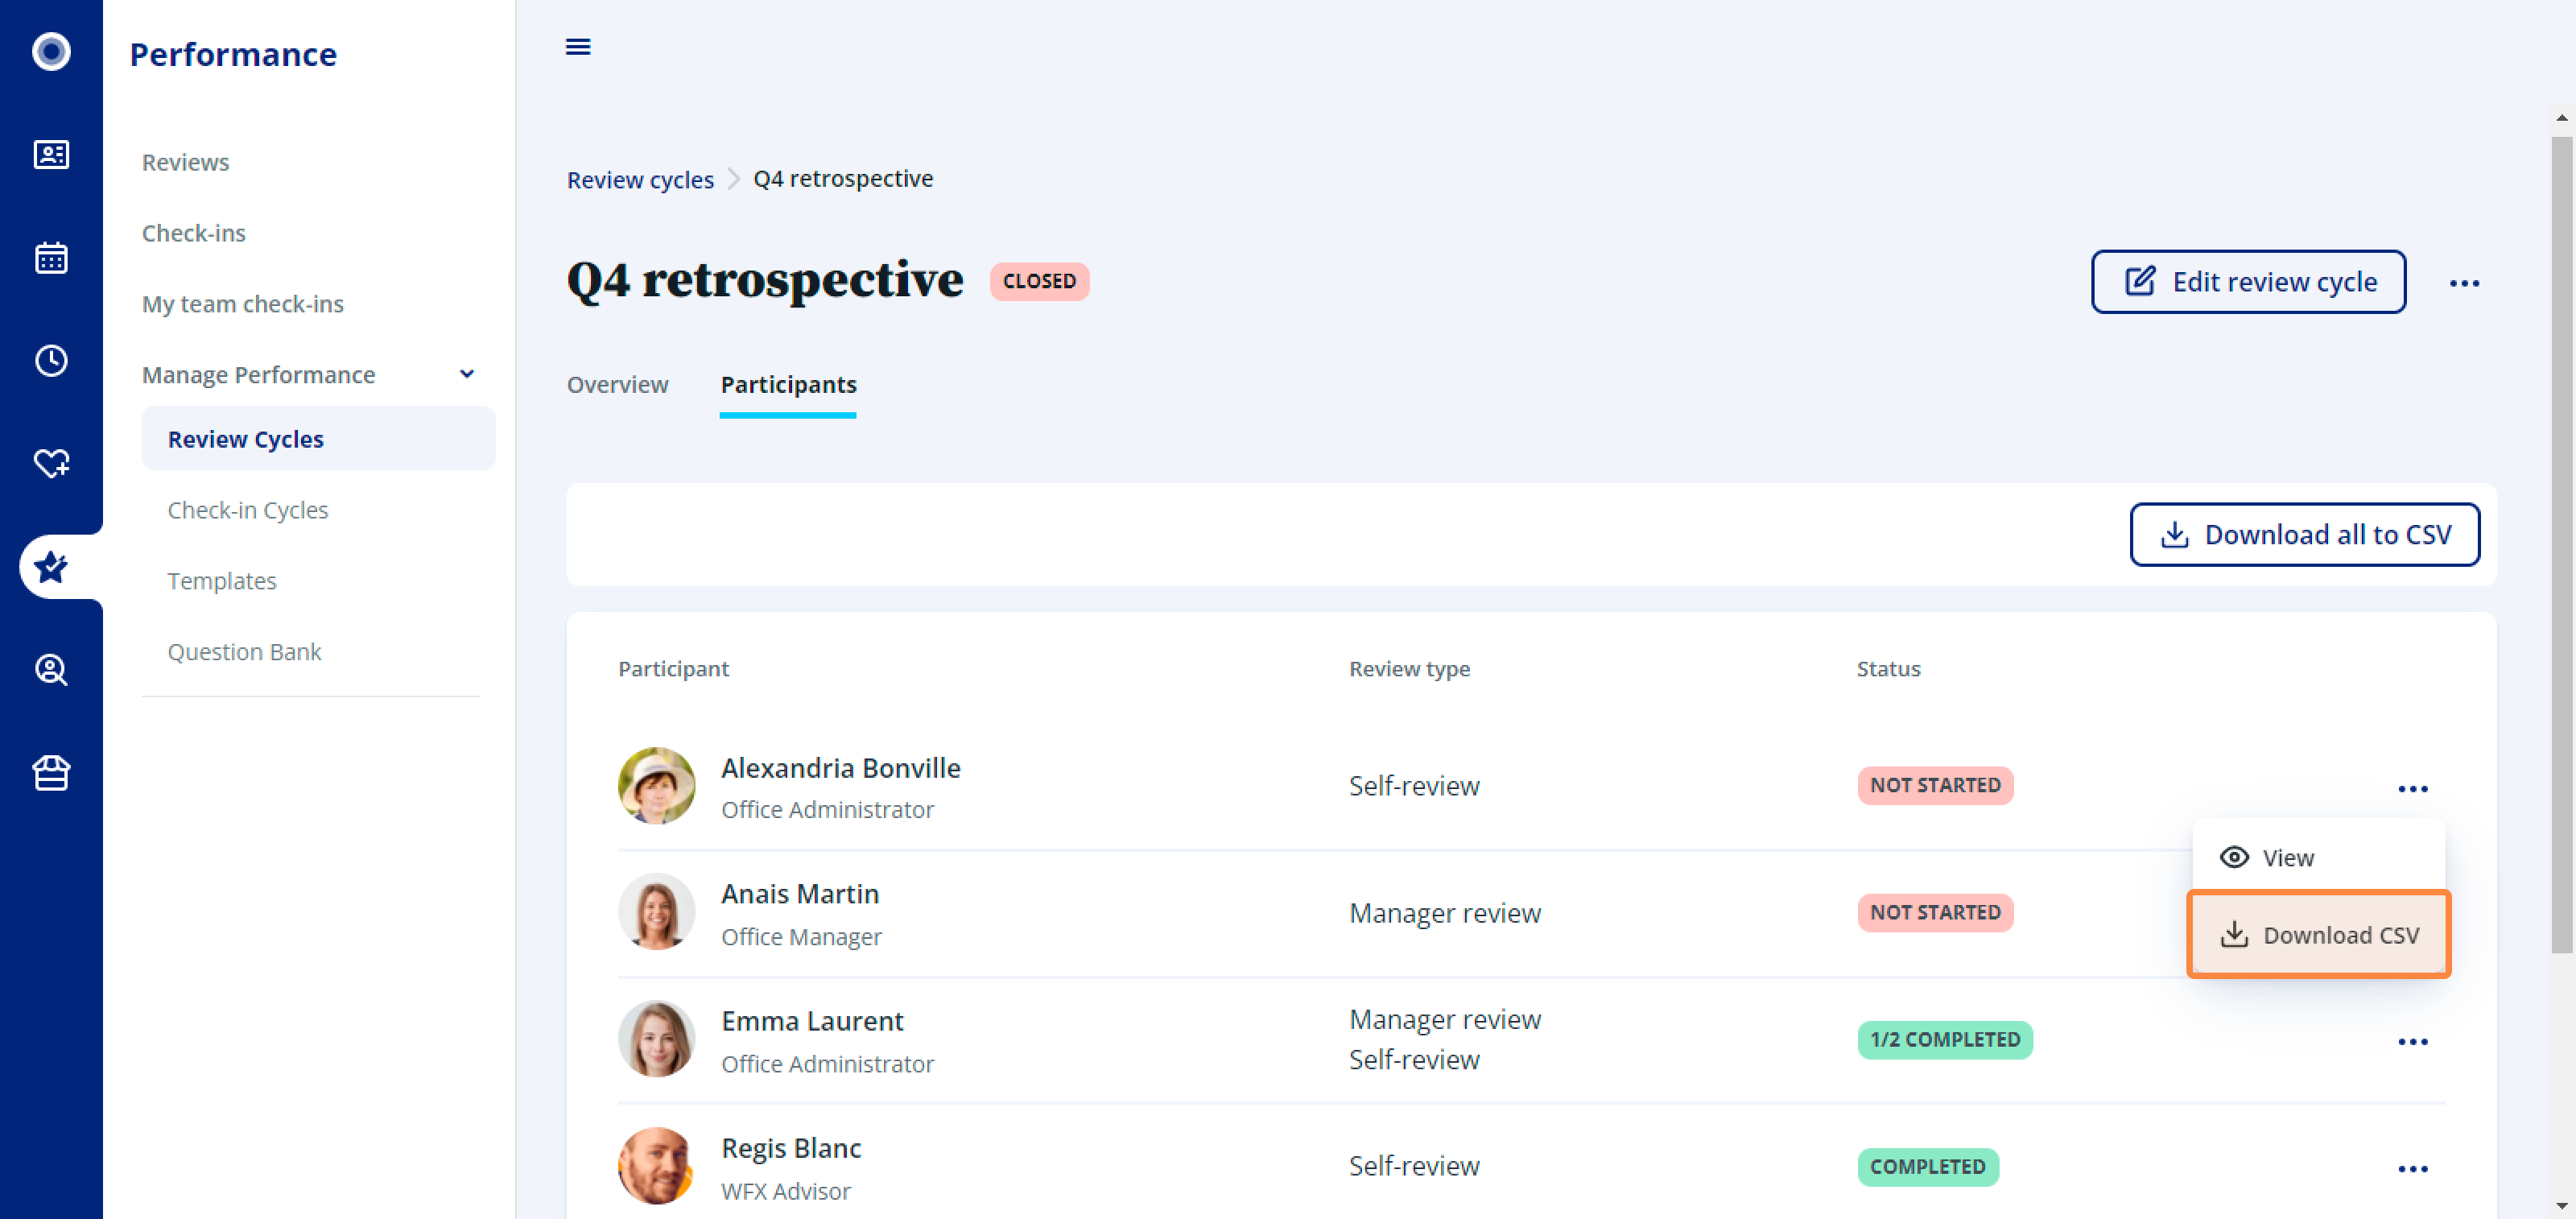2576x1219 pixels.
Task: Click the Review type column header
Action: click(1409, 669)
